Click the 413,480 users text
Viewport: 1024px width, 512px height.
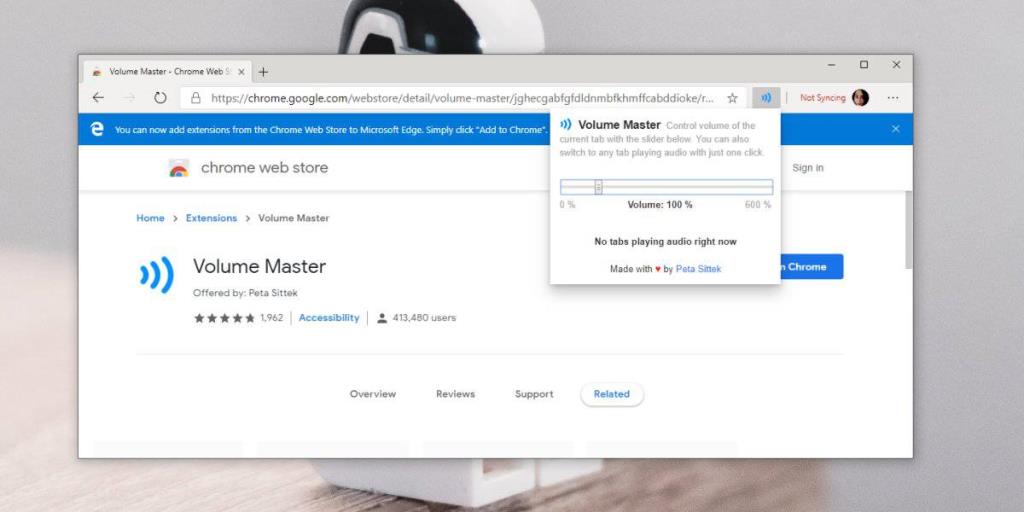pos(424,318)
